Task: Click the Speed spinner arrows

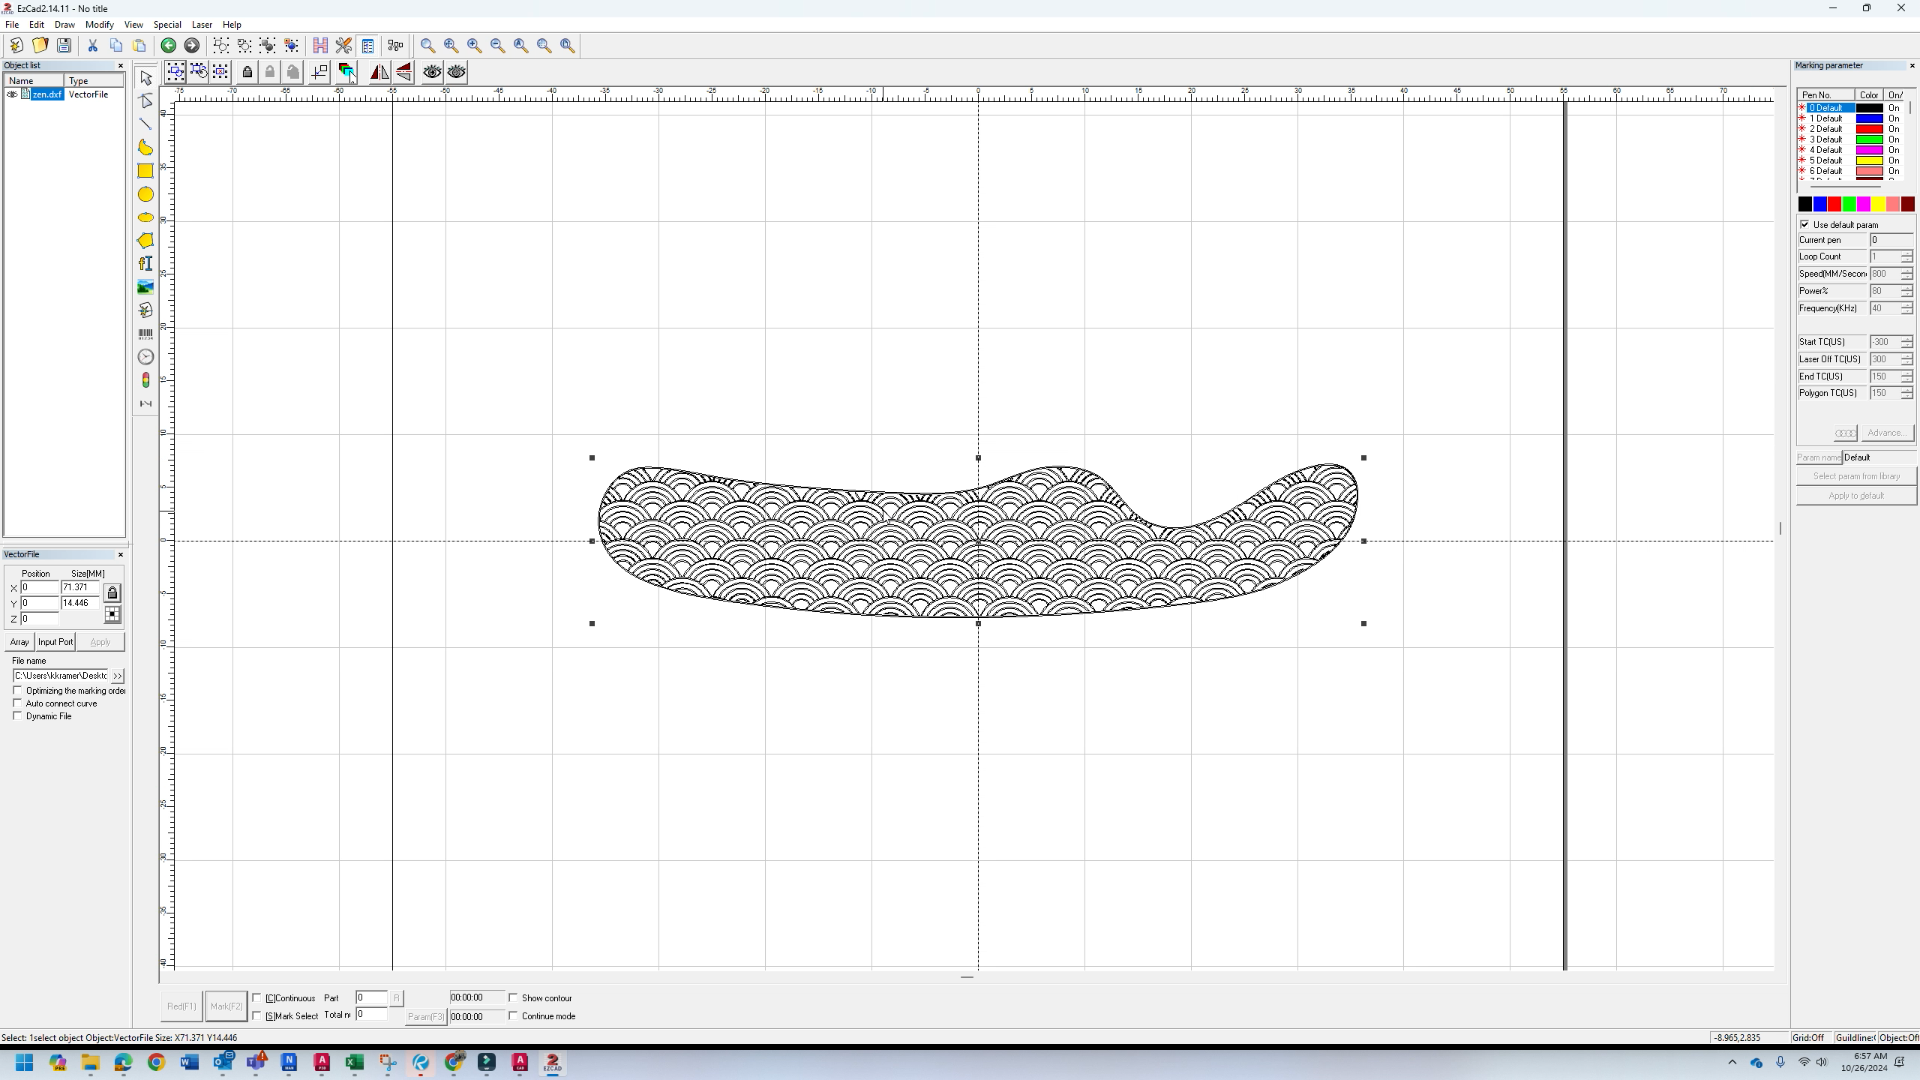Action: tap(1907, 274)
